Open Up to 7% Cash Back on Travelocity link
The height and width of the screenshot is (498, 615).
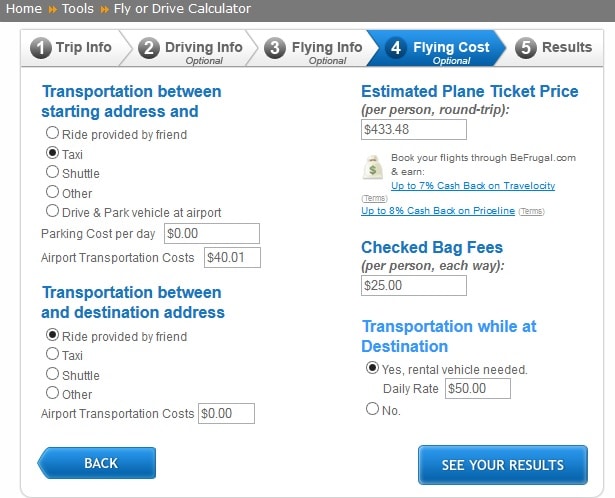click(x=473, y=185)
